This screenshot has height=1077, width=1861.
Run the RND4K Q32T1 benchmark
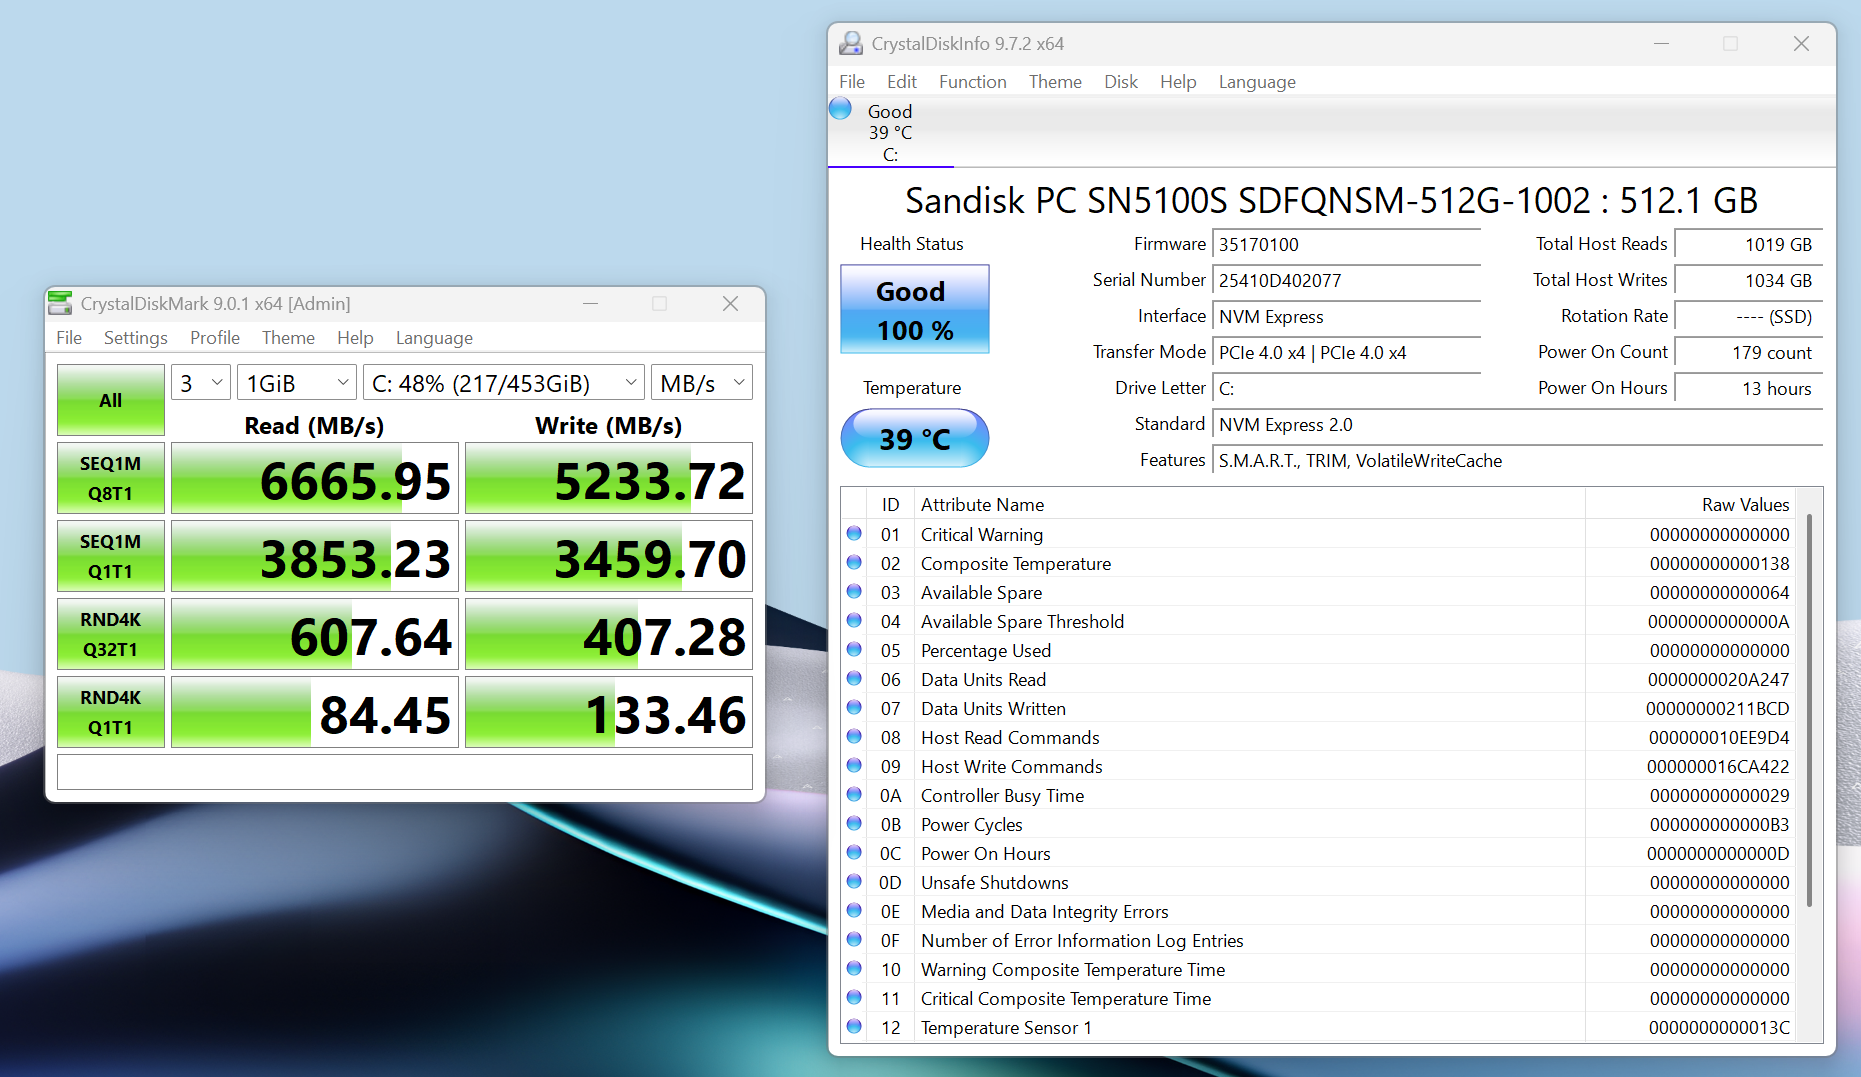tap(111, 634)
